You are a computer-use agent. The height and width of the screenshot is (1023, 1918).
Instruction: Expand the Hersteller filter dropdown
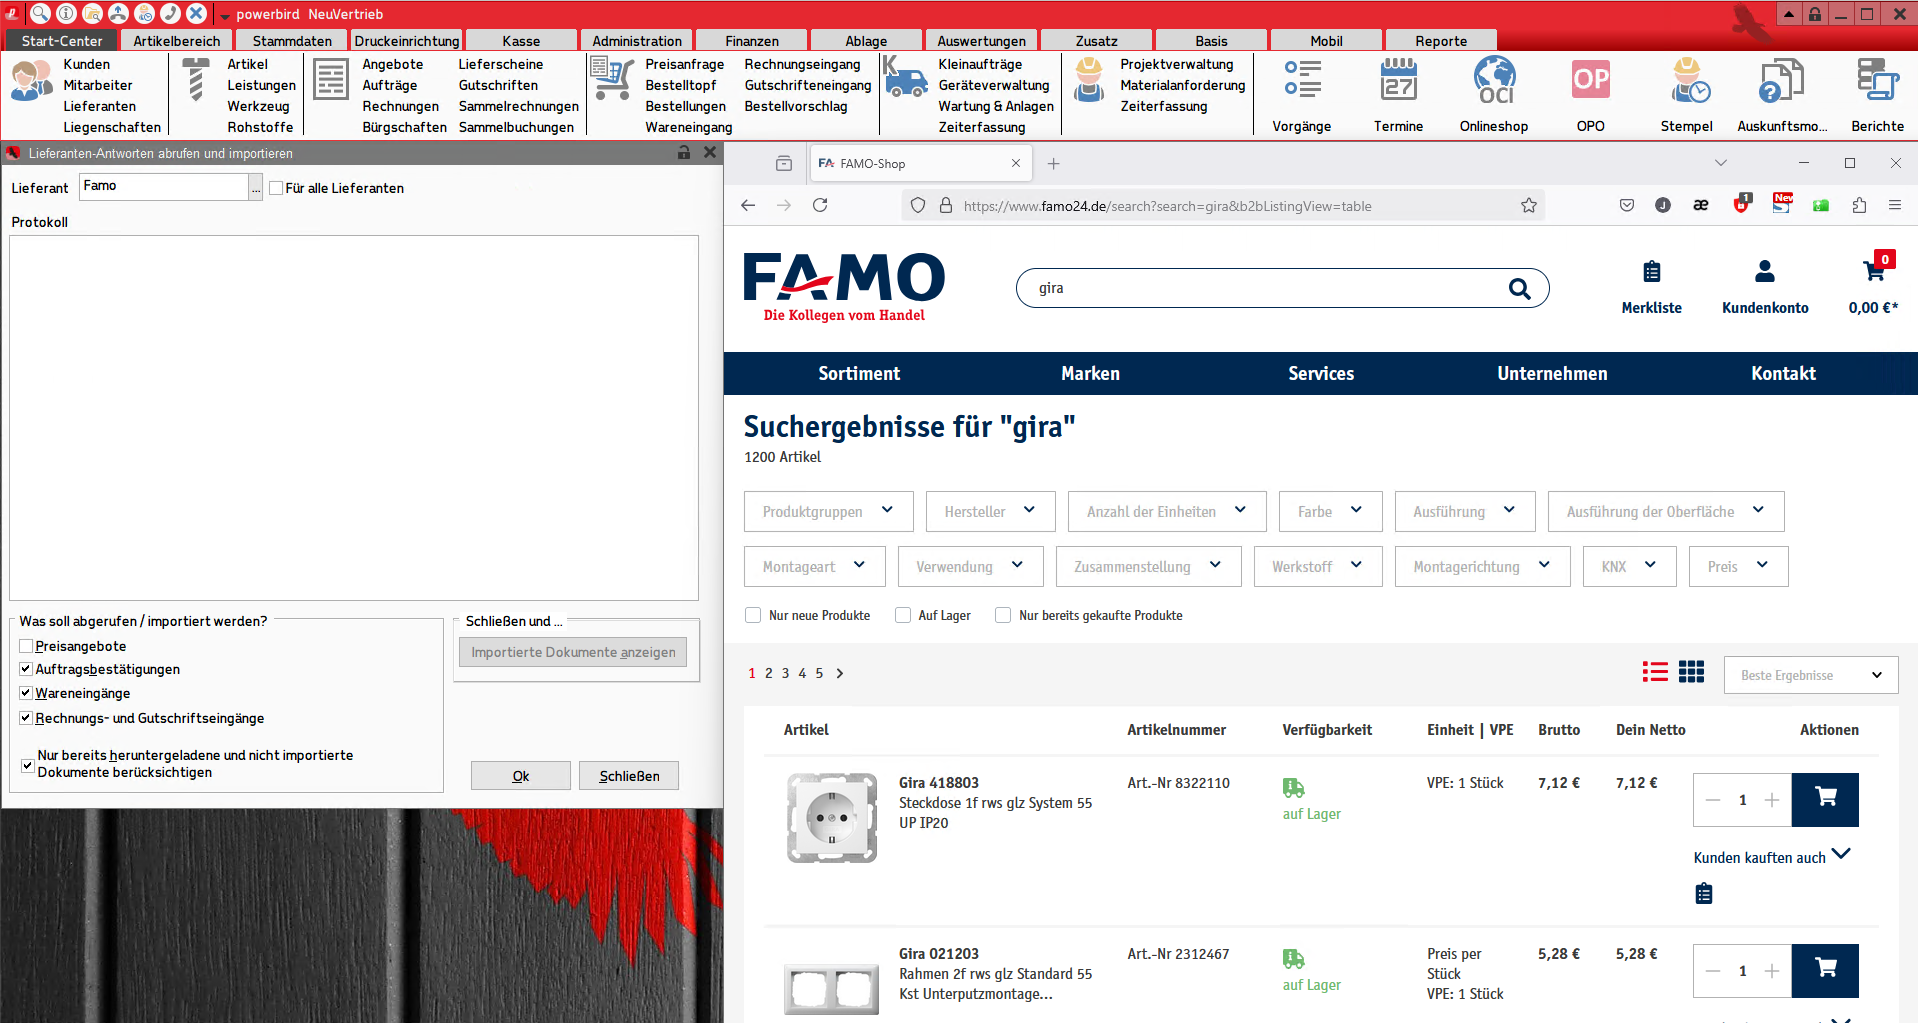(x=990, y=511)
